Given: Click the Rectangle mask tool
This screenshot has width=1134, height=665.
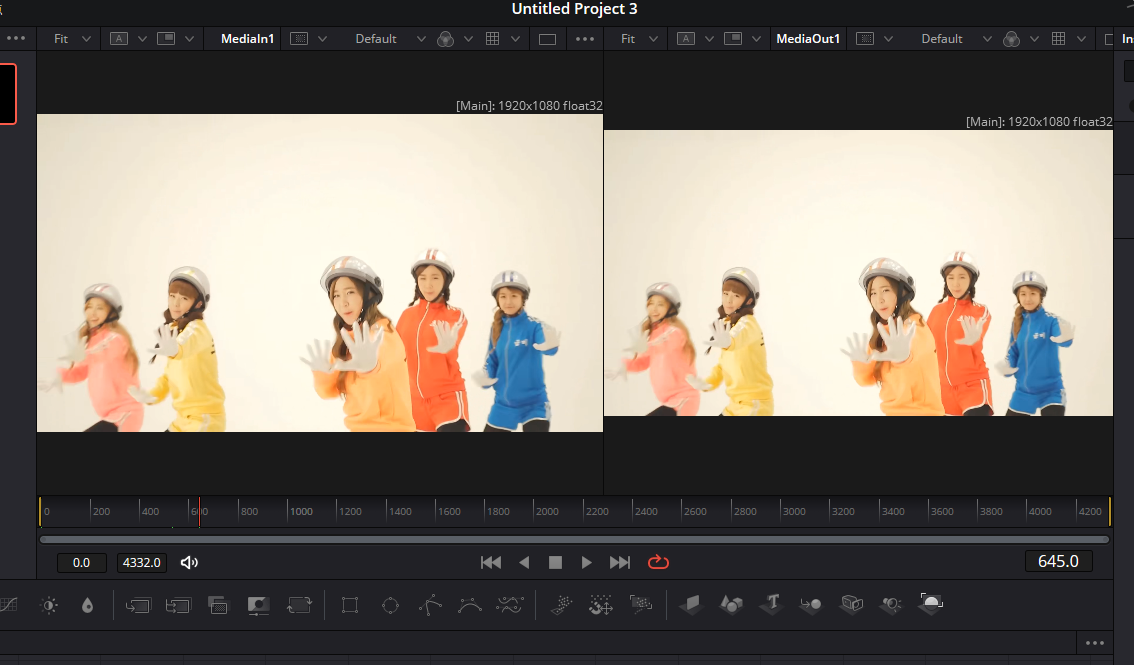Looking at the screenshot, I should click(350, 605).
